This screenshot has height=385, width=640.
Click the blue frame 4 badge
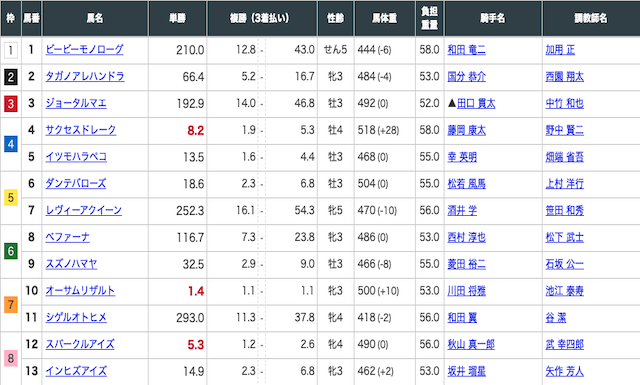click(11, 144)
